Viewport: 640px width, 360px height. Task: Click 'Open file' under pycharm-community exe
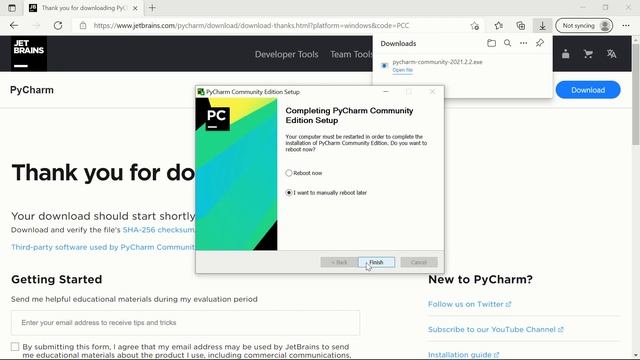pyautogui.click(x=402, y=70)
